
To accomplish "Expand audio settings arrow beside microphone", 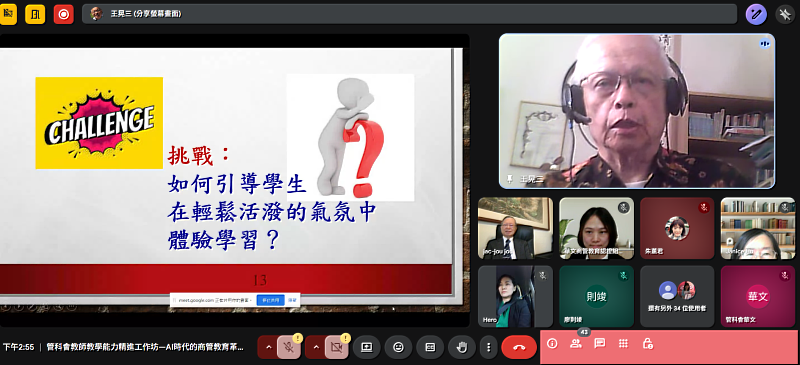I will tap(268, 347).
